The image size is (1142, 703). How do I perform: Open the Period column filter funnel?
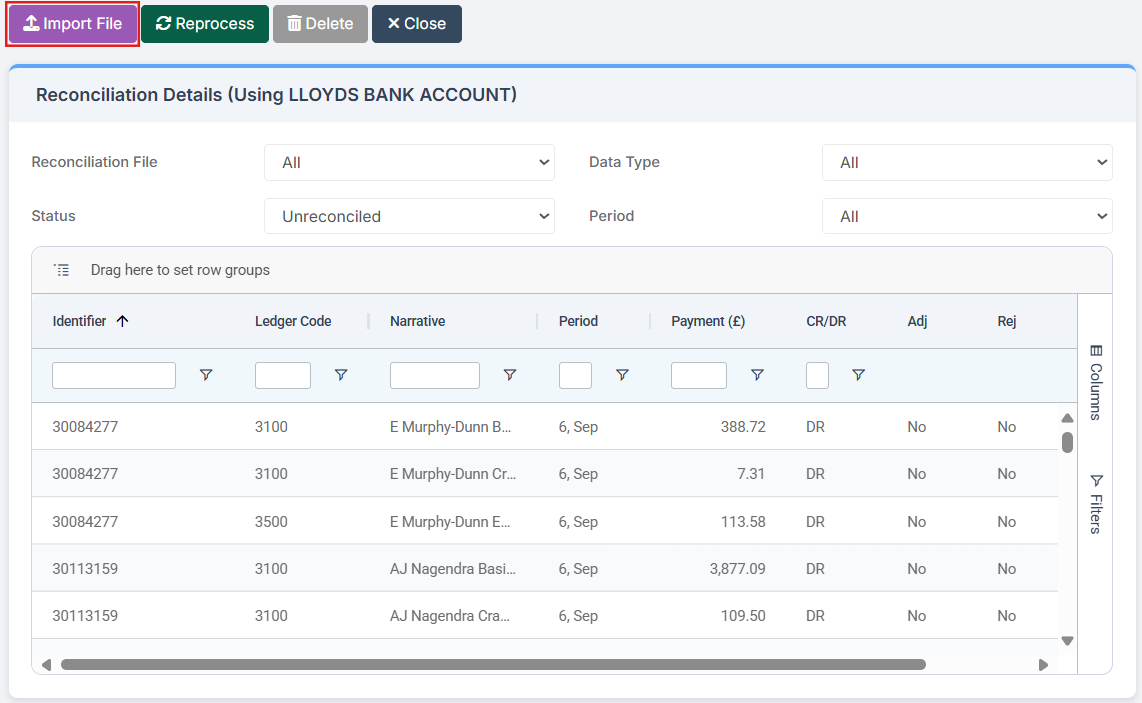coord(622,375)
